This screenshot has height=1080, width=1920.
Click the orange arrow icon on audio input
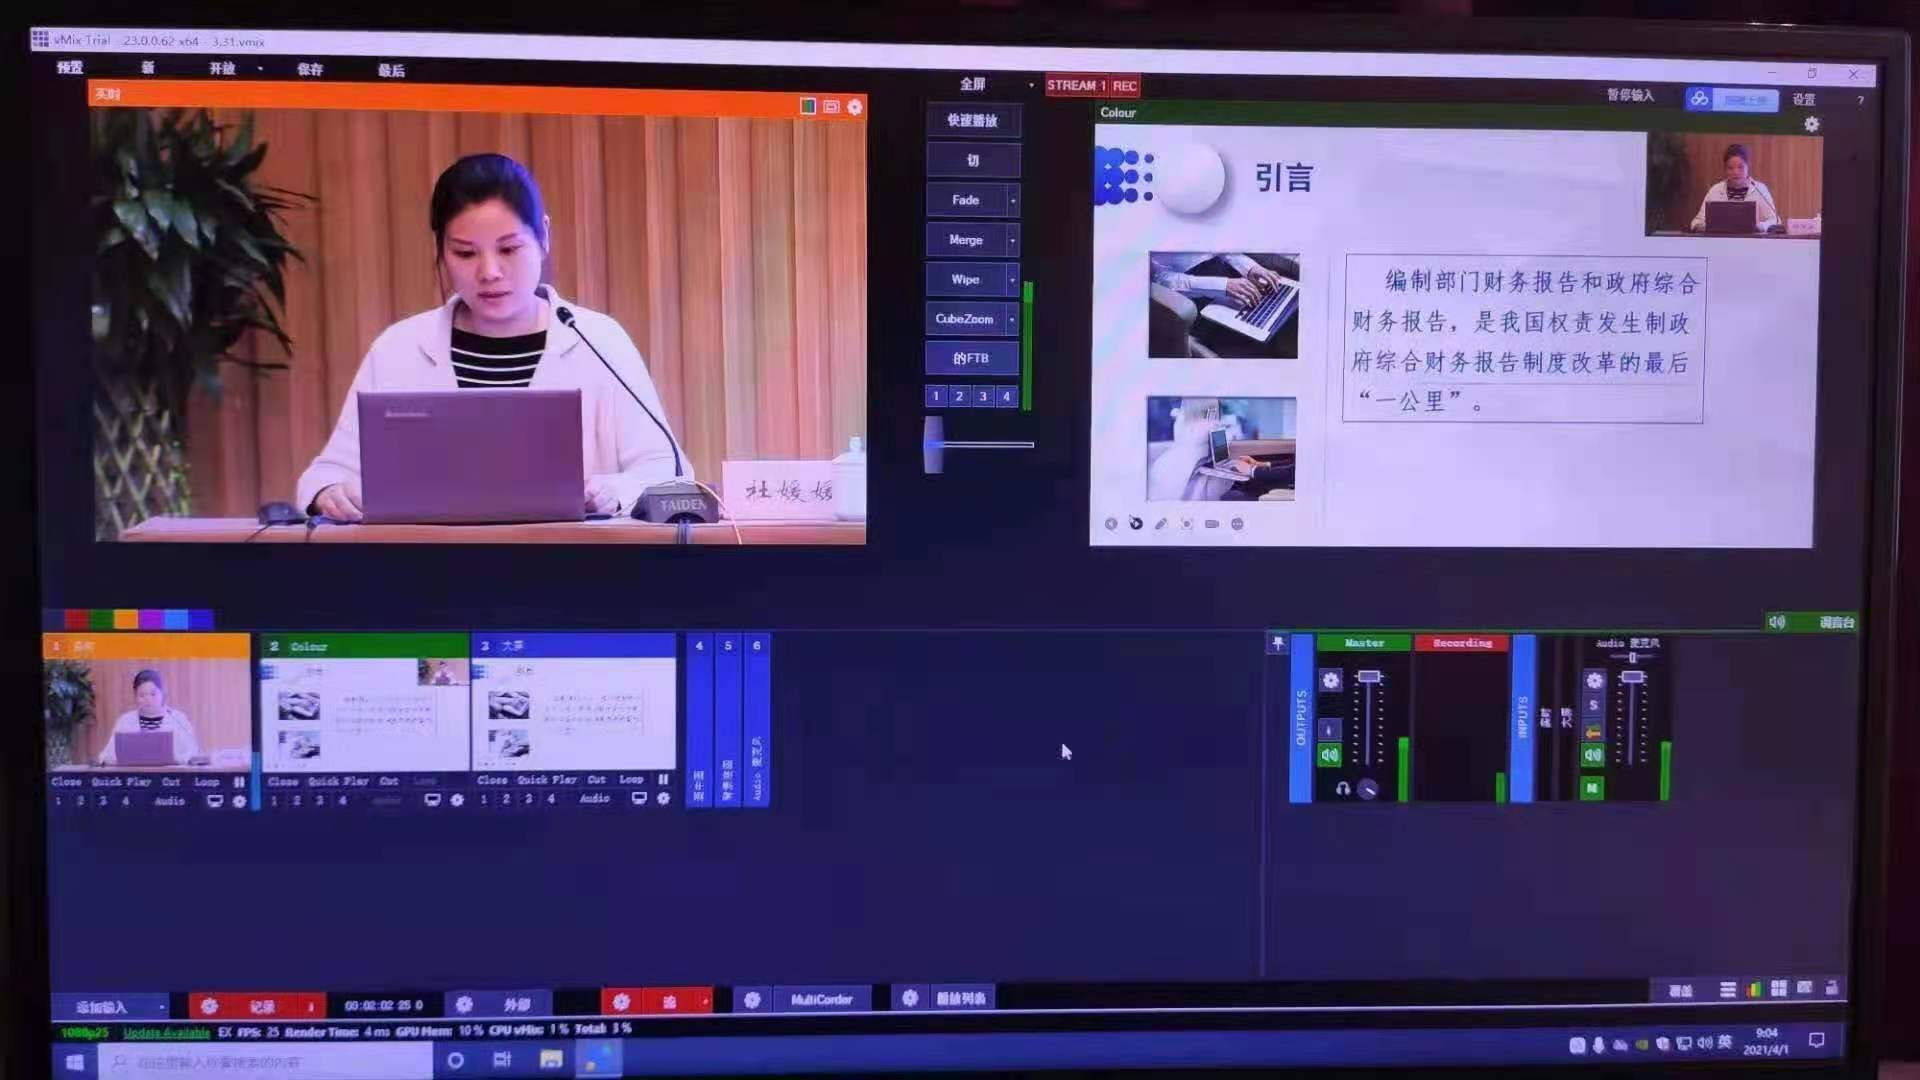pos(1593,732)
